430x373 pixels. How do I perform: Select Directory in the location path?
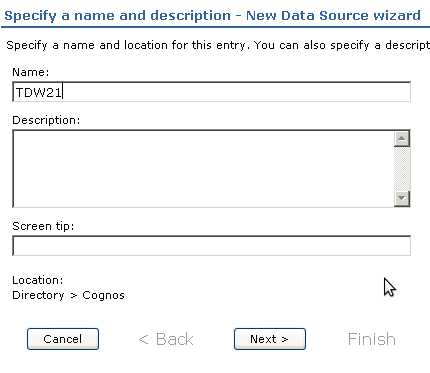38,295
